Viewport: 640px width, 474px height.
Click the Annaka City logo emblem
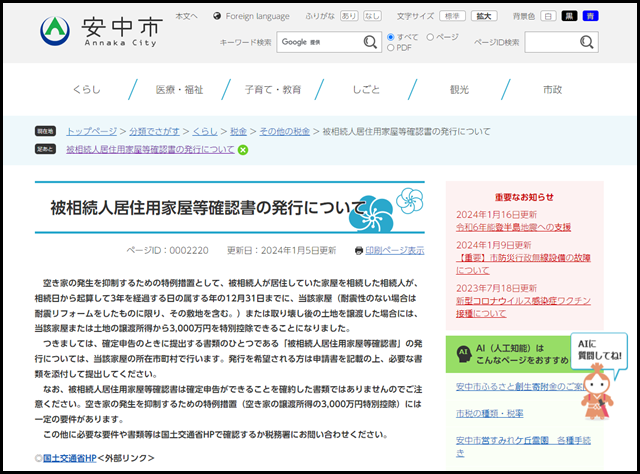tap(55, 31)
